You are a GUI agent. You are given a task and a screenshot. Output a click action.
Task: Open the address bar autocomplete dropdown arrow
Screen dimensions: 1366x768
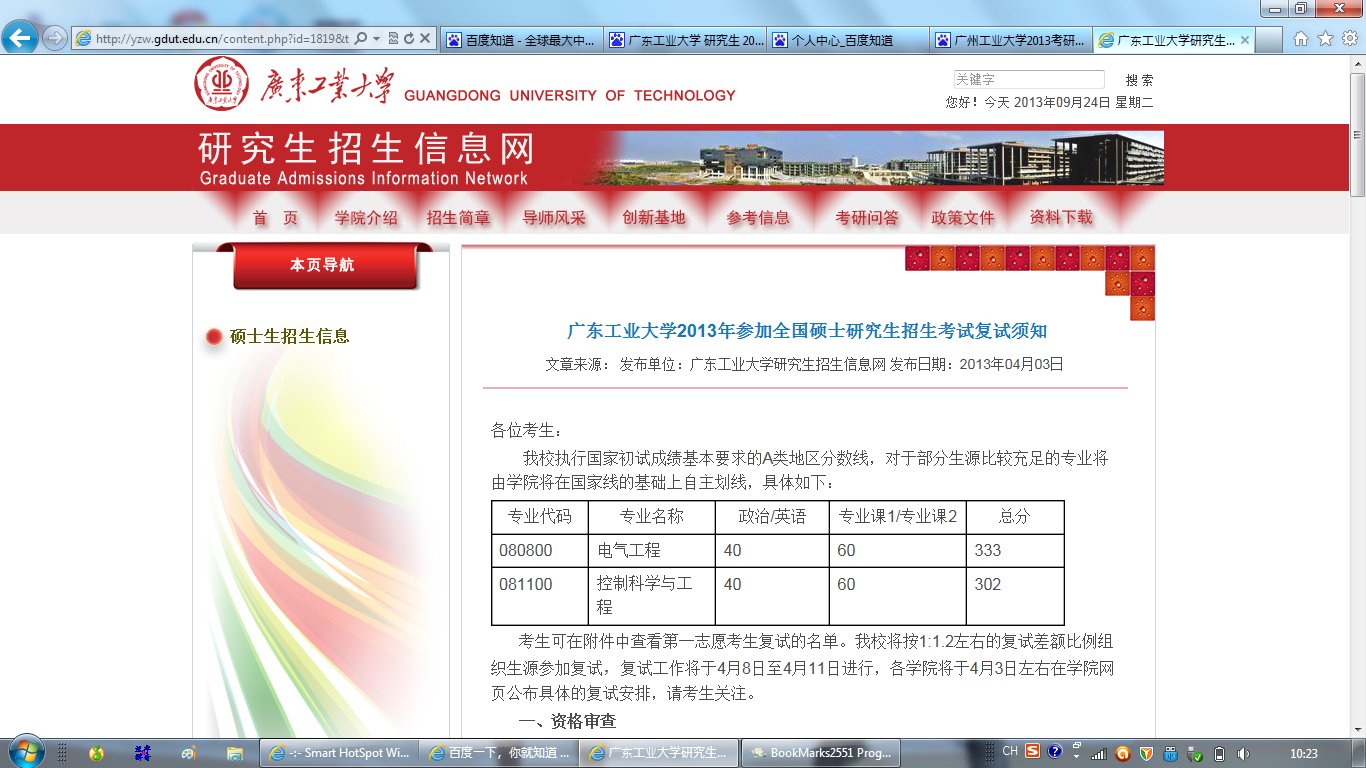click(377, 38)
